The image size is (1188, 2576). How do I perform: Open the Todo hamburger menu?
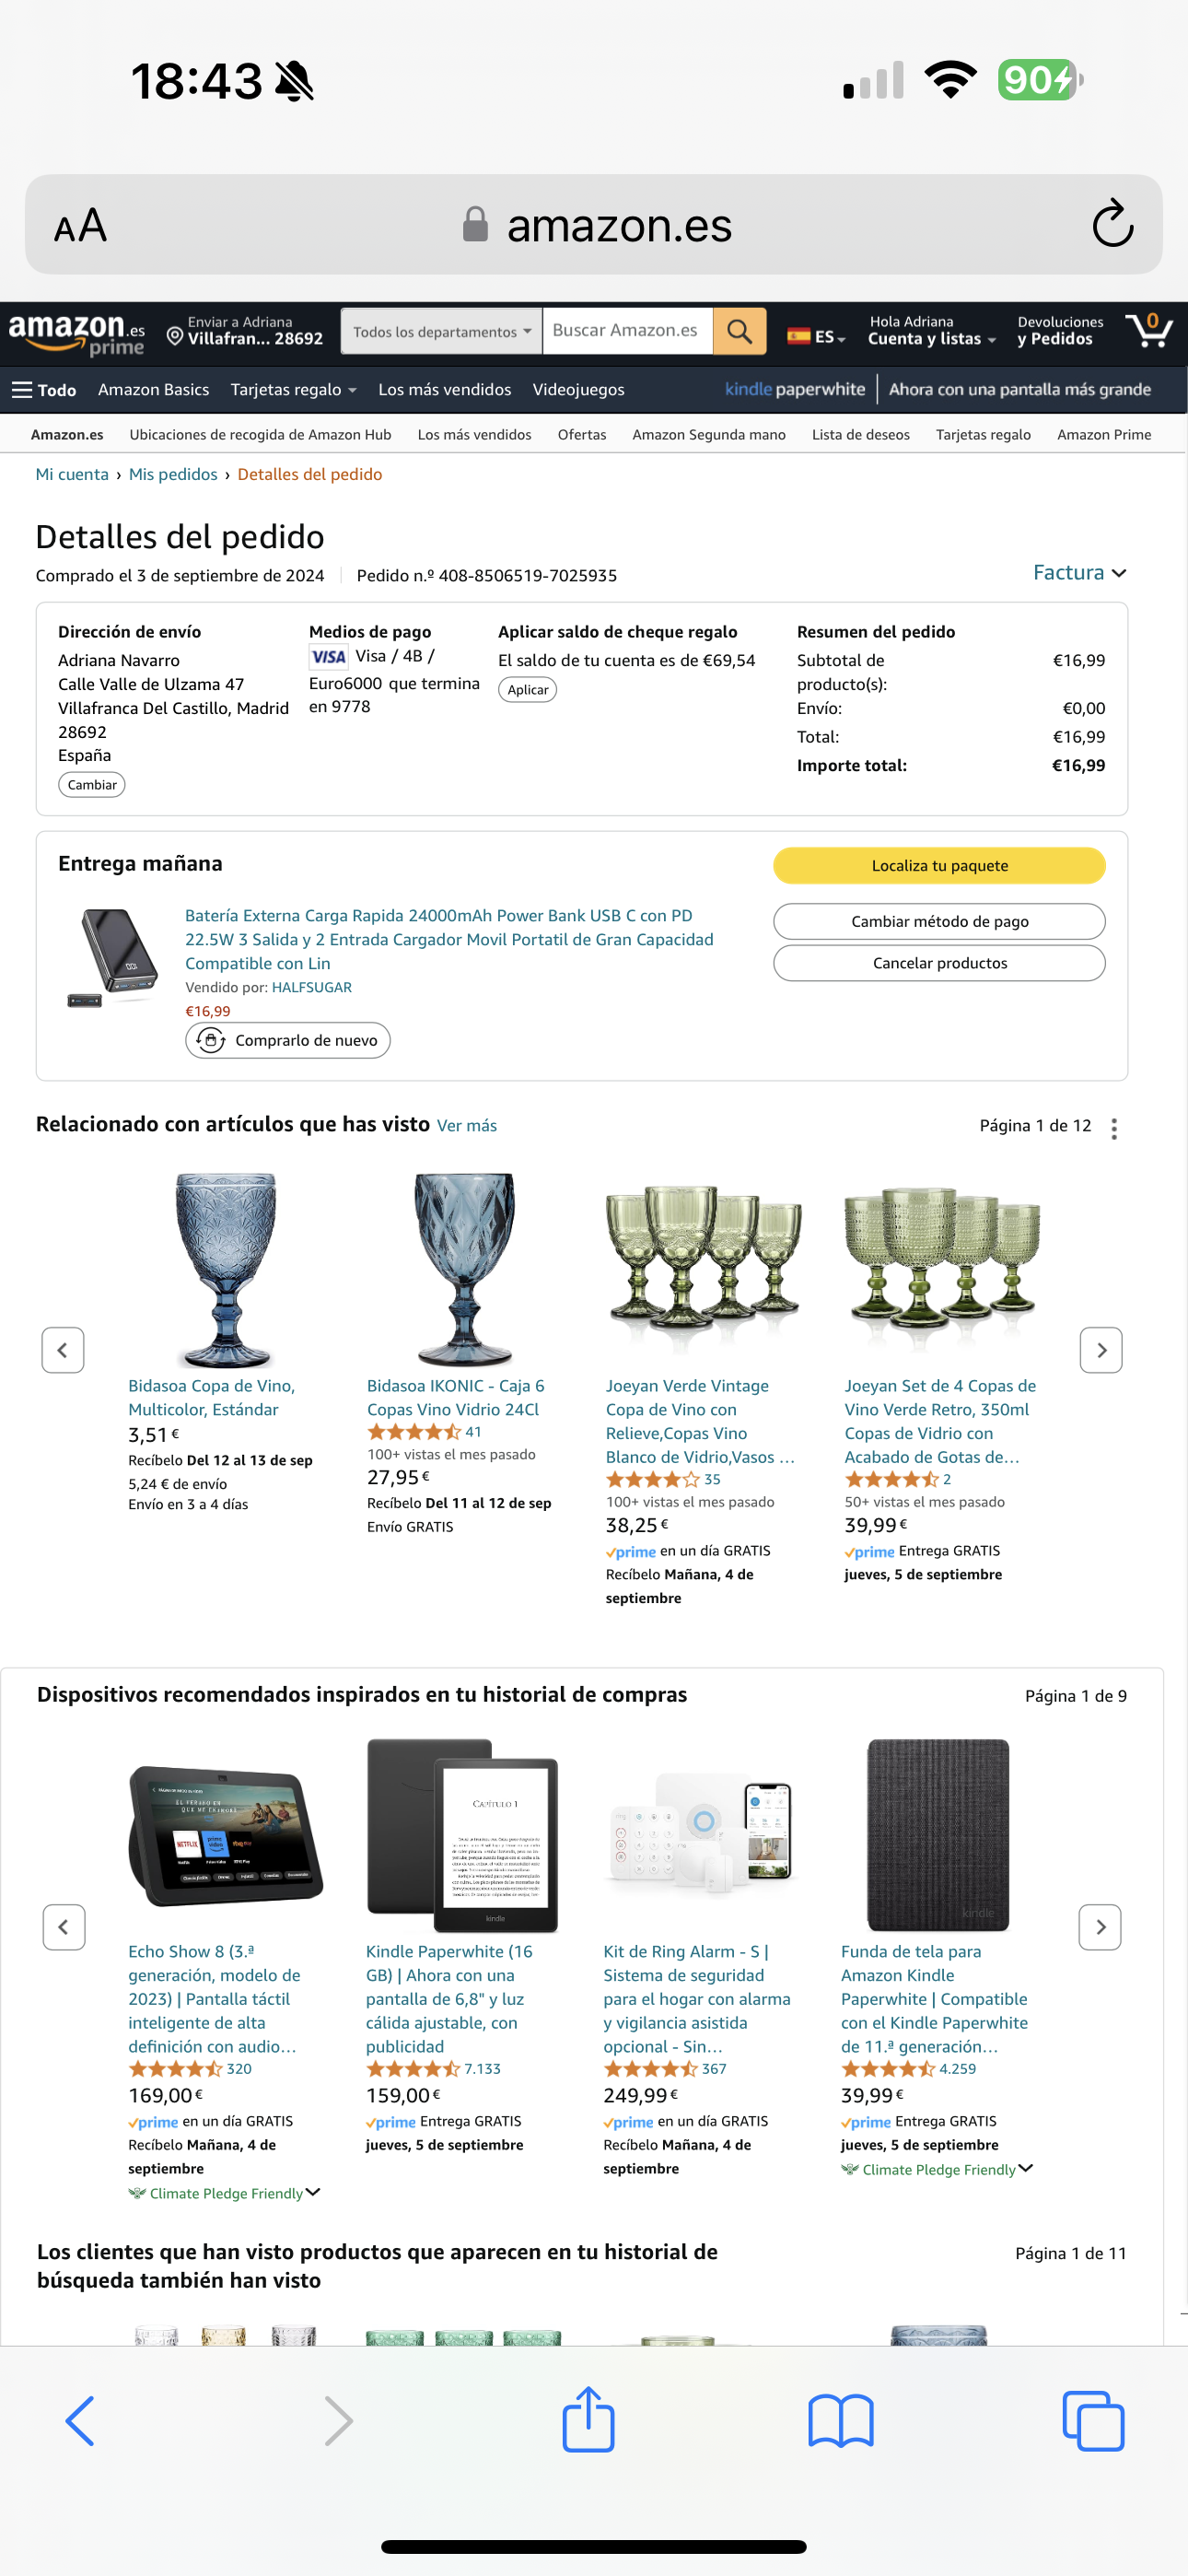[x=44, y=390]
